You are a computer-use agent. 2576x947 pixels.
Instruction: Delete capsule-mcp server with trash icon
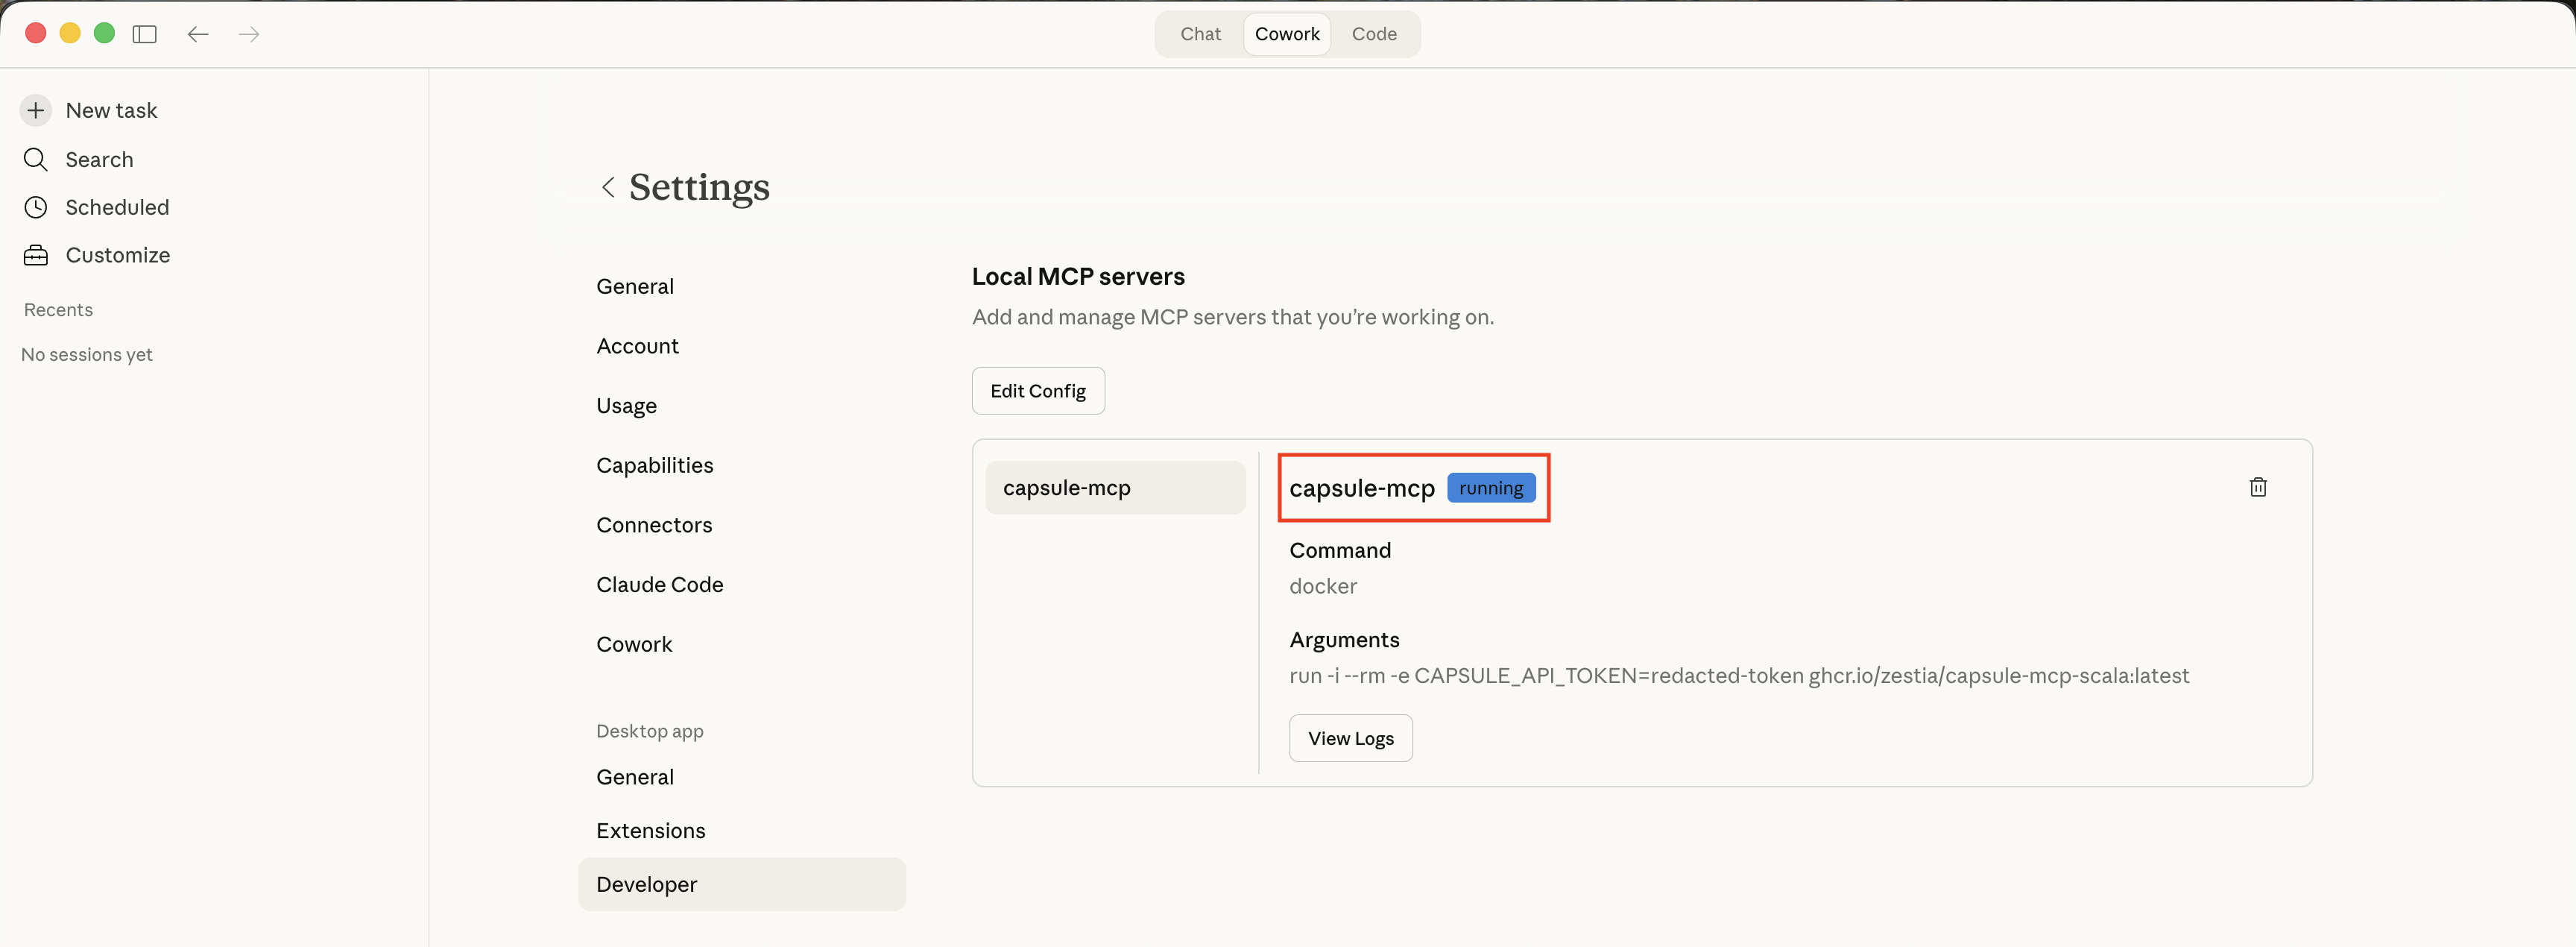[x=2257, y=487]
